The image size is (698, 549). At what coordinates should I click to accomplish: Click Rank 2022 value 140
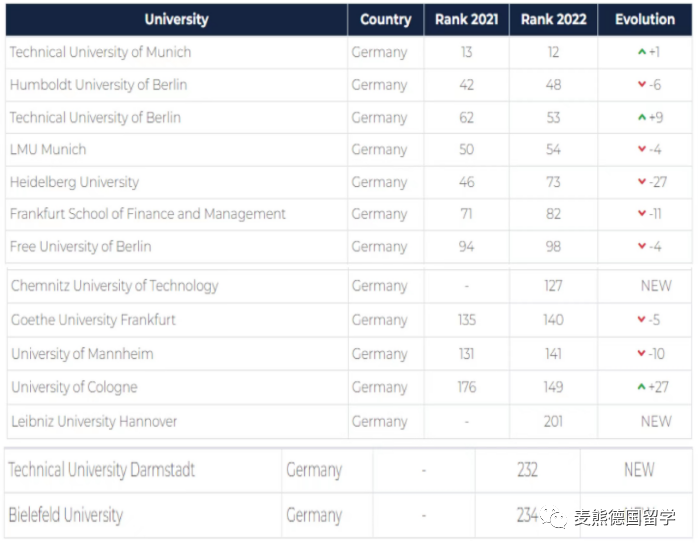[553, 320]
